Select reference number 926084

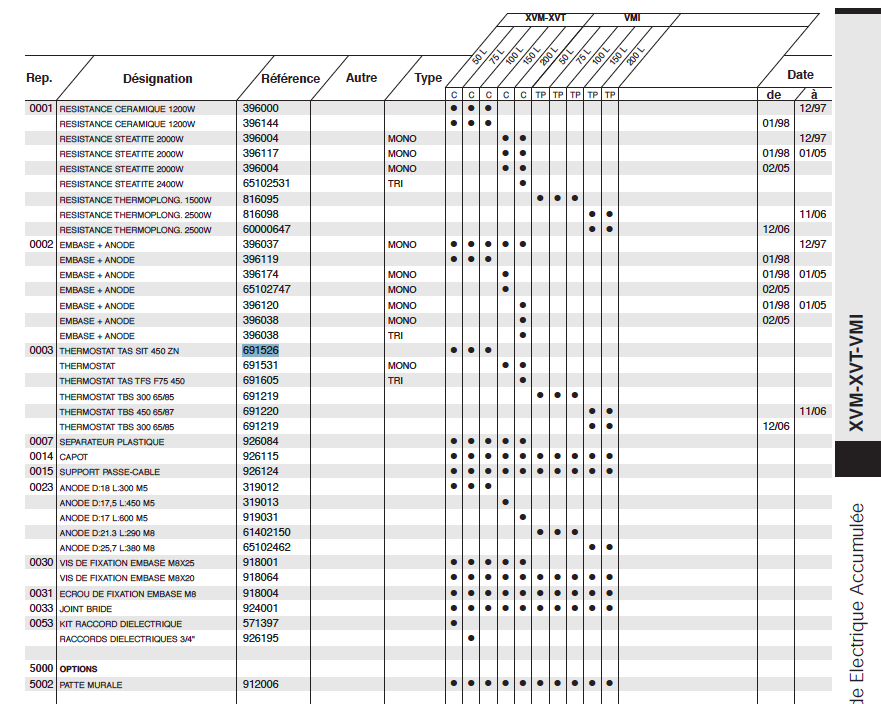coord(261,441)
